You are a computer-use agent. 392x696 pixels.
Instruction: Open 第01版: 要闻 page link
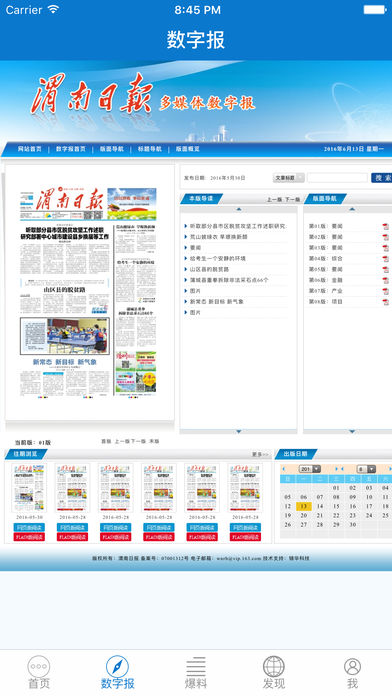coord(326,226)
